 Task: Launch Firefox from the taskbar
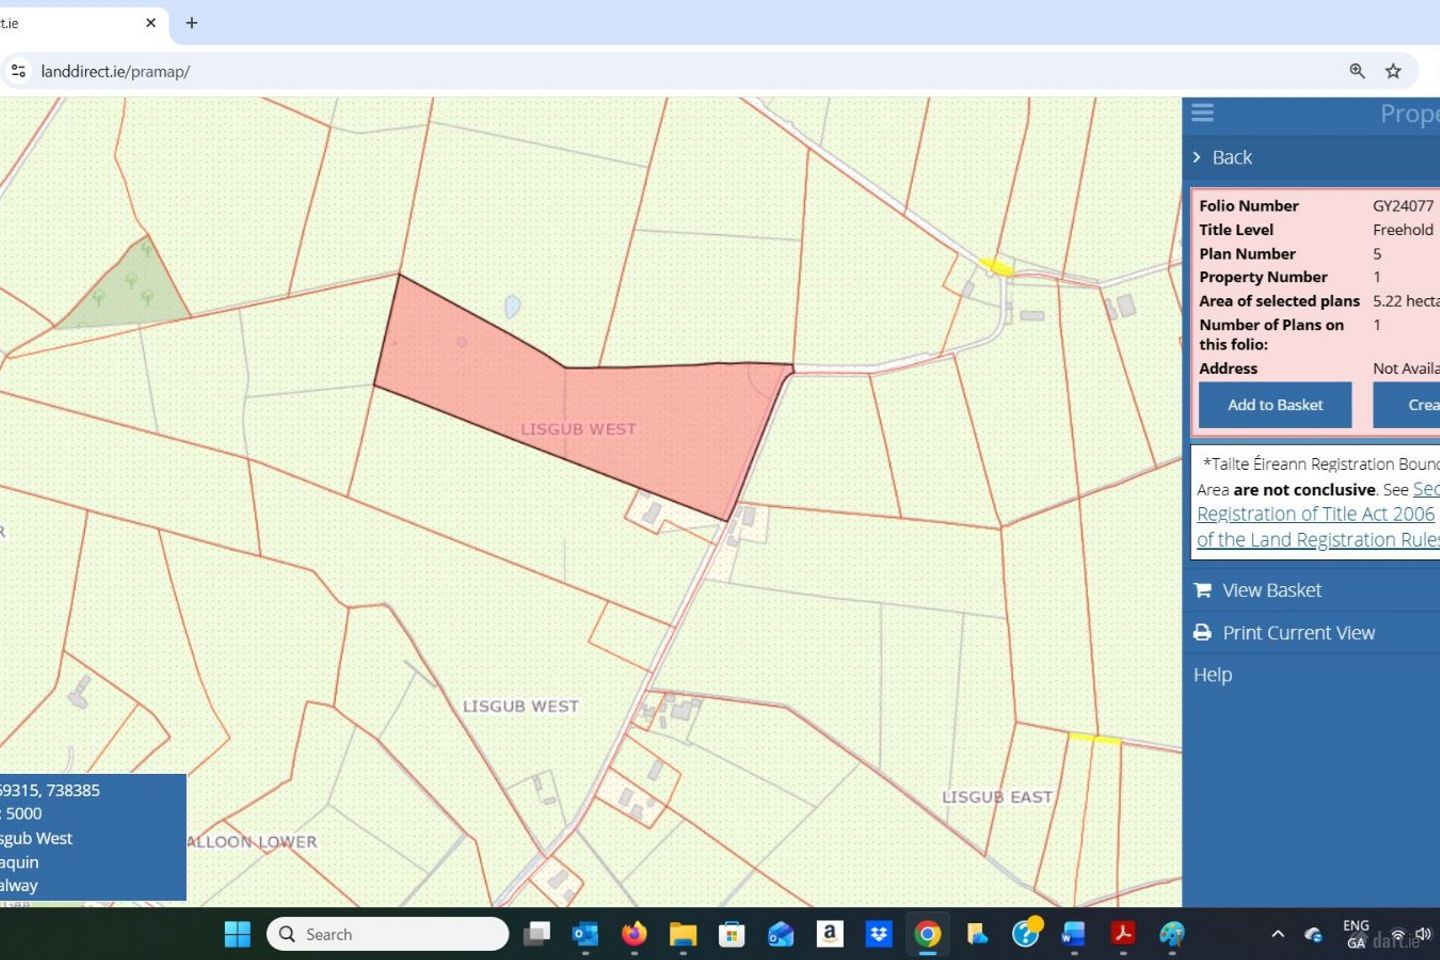pos(634,934)
